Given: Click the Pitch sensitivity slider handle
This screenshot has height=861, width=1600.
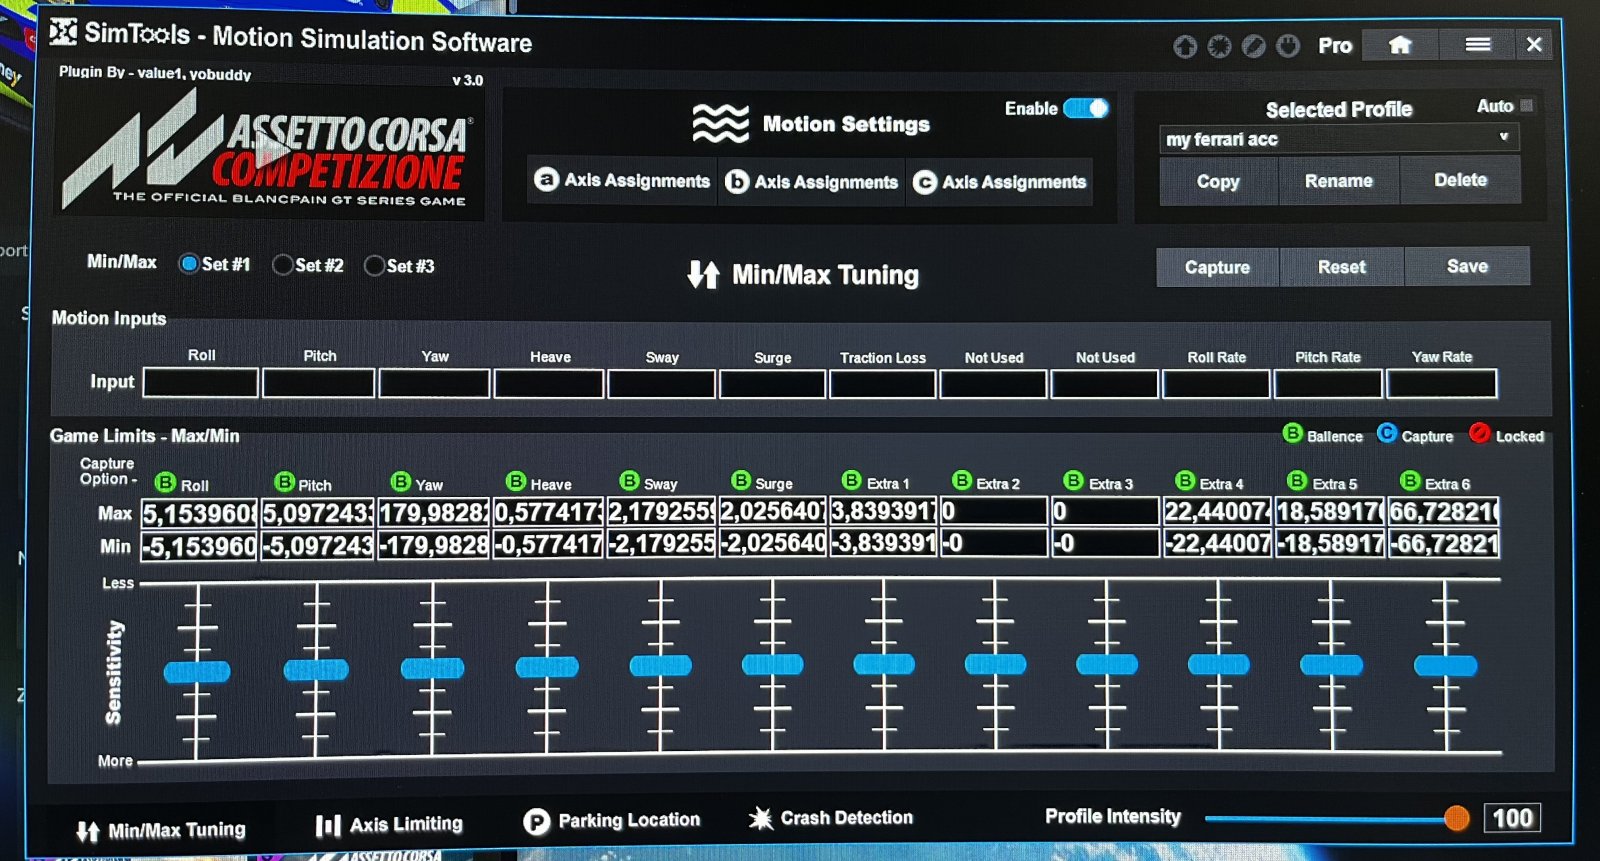Looking at the screenshot, I should pos(316,670).
